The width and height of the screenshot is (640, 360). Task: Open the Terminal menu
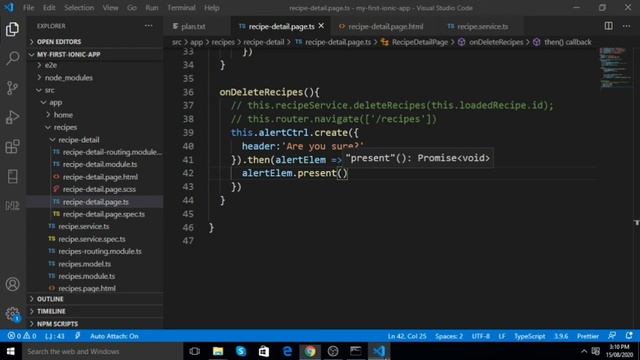181,8
